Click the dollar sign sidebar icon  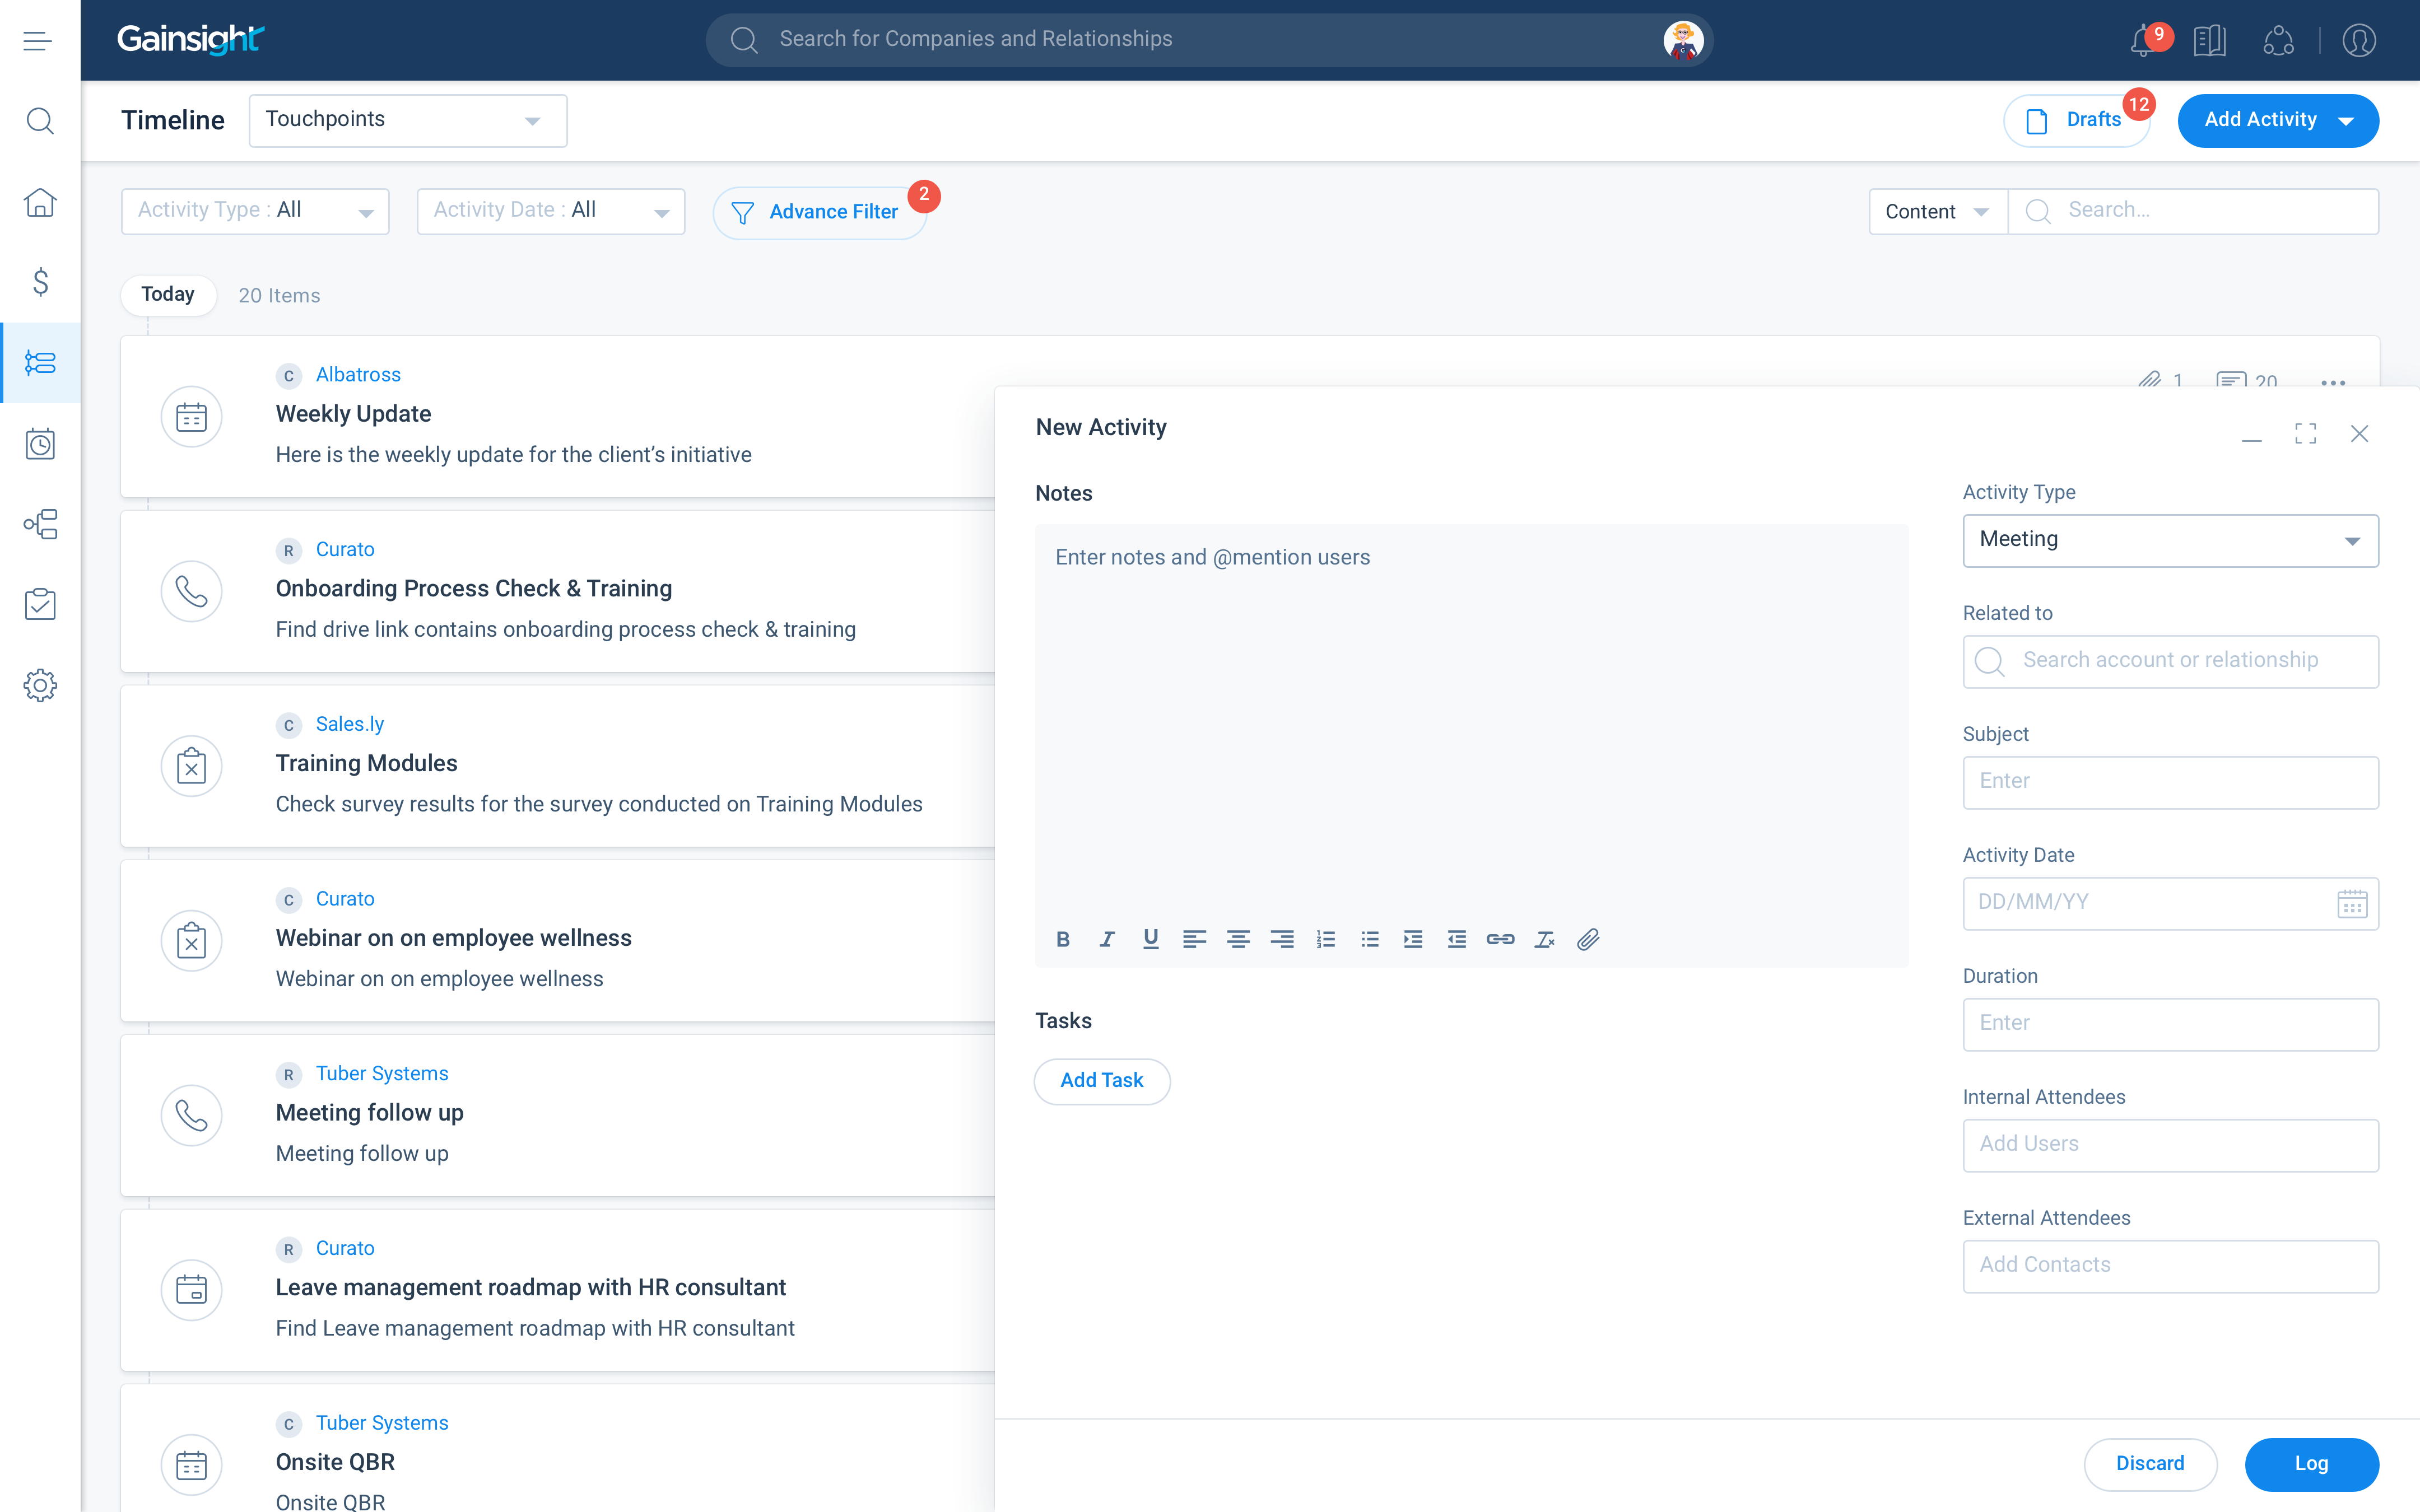click(x=40, y=282)
